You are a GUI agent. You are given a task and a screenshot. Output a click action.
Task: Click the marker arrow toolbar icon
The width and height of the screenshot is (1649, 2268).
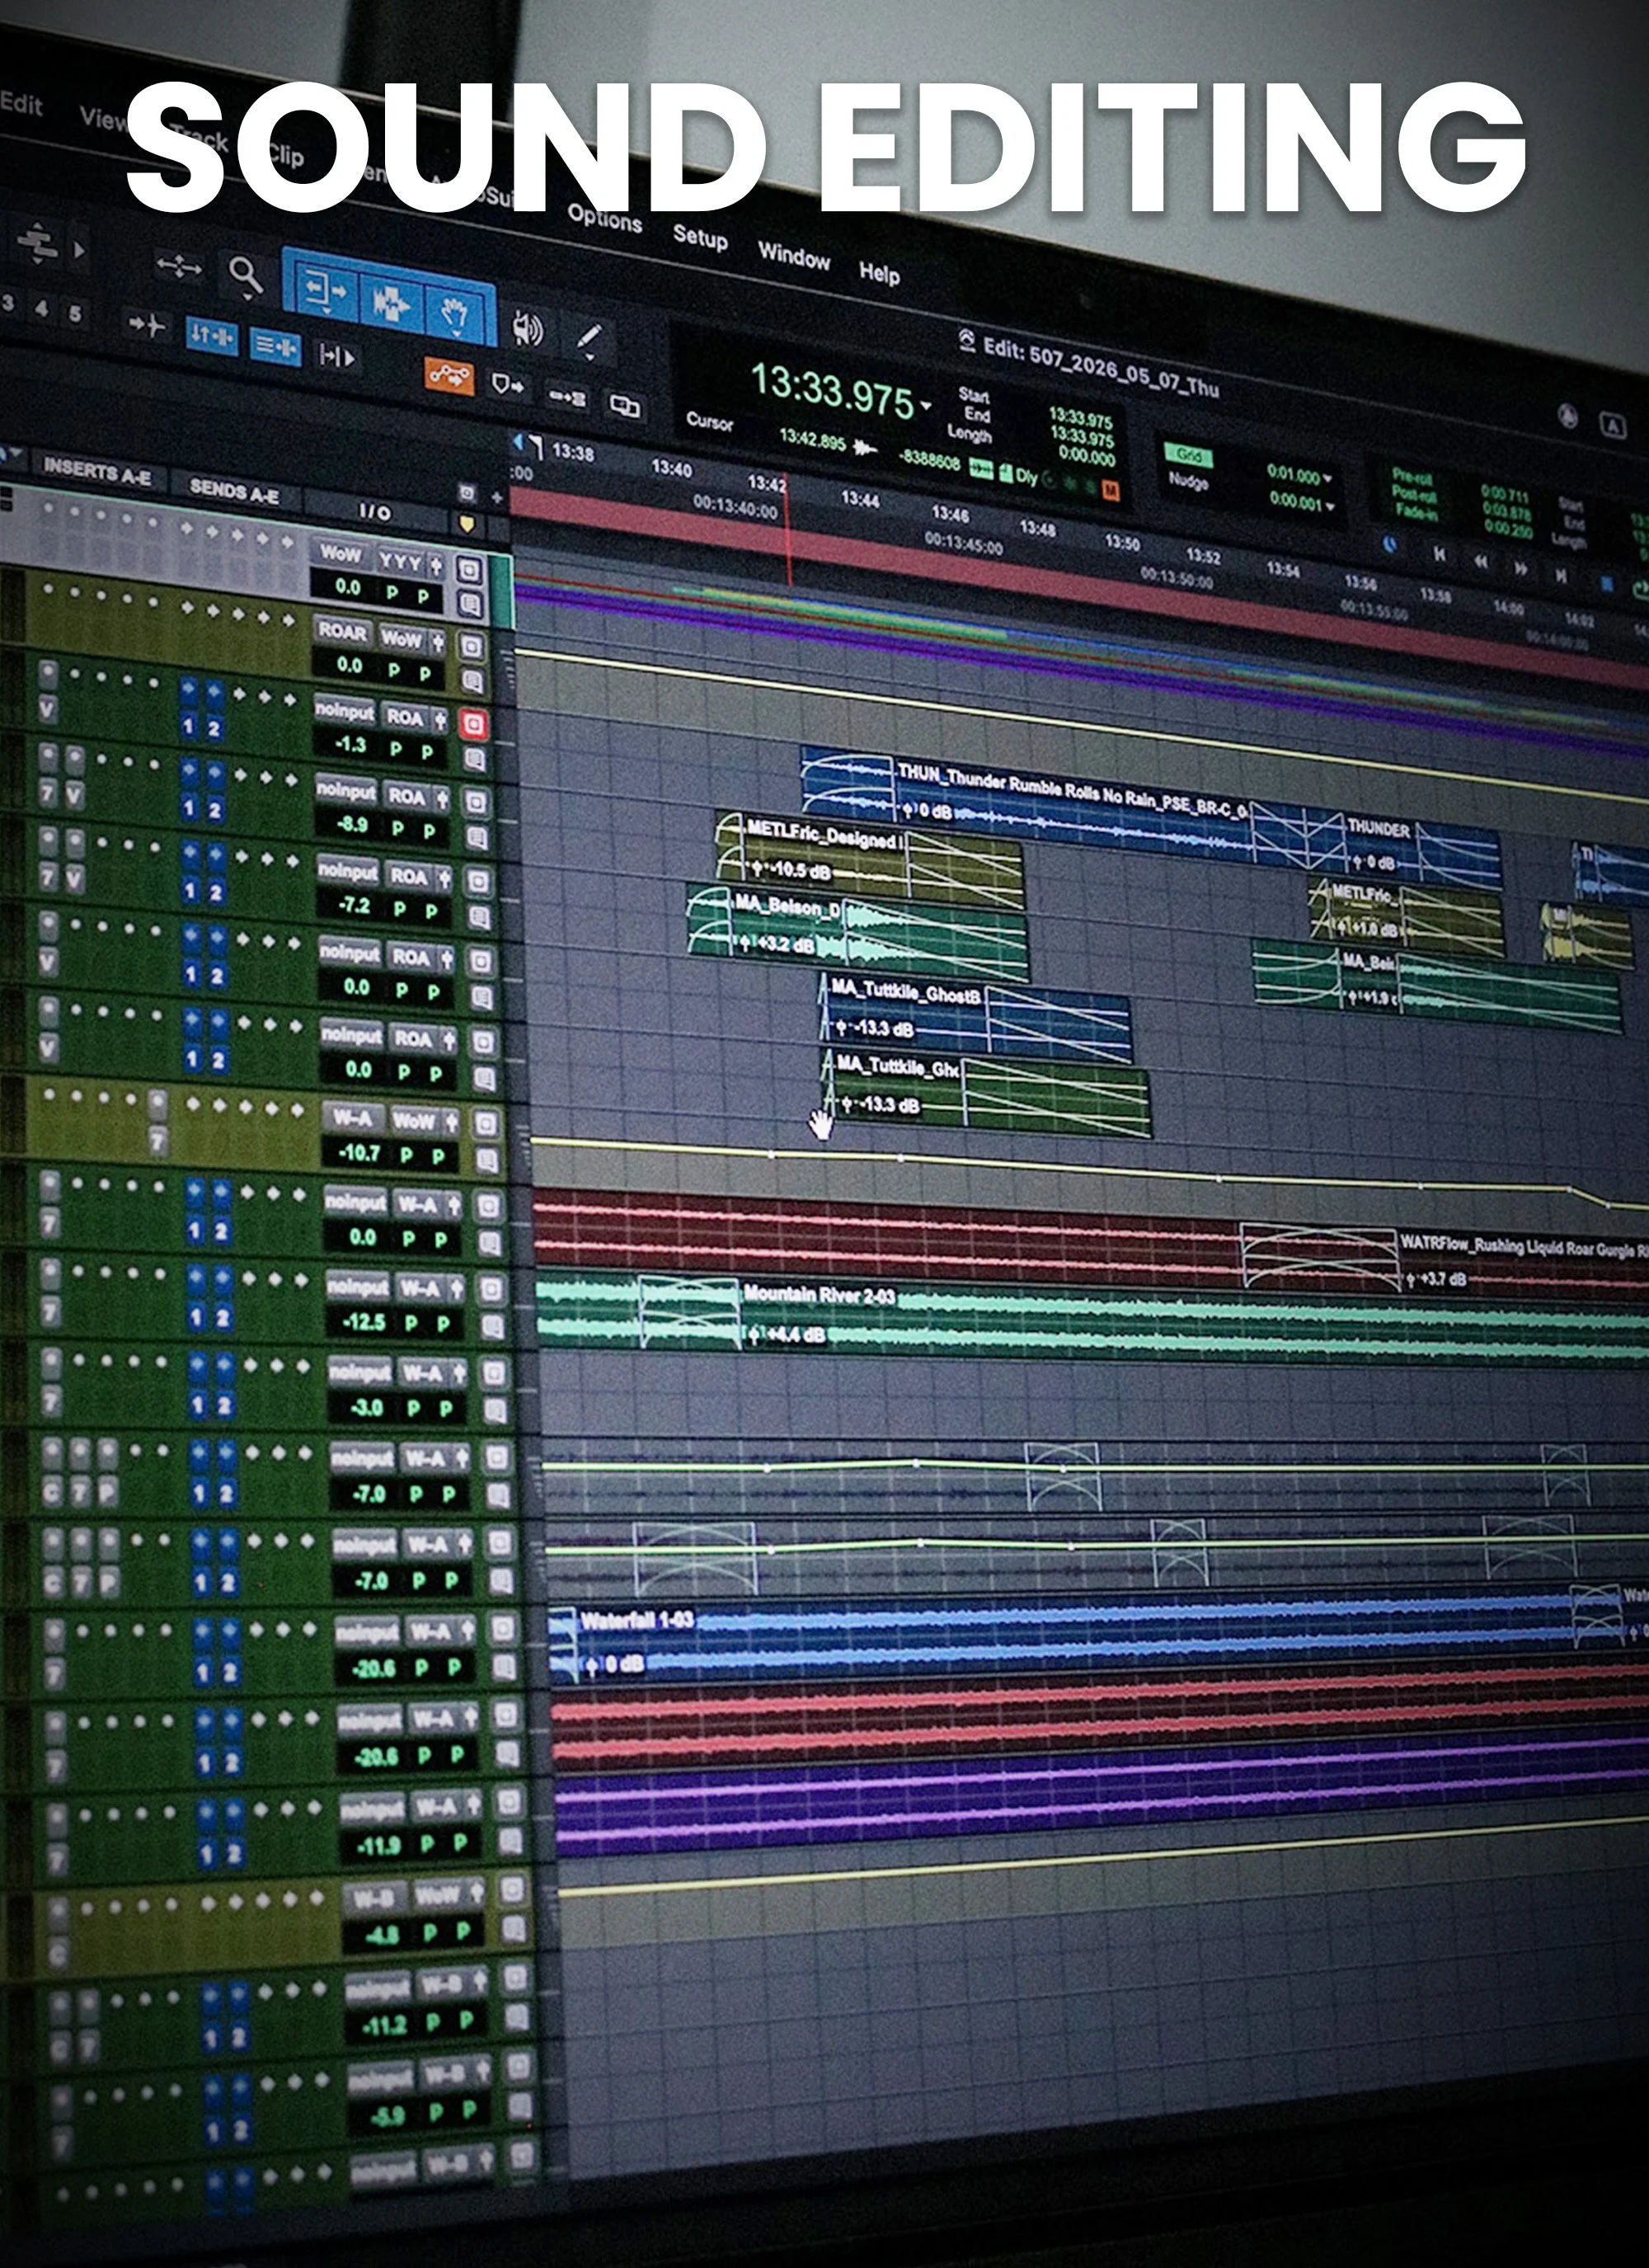coord(508,385)
